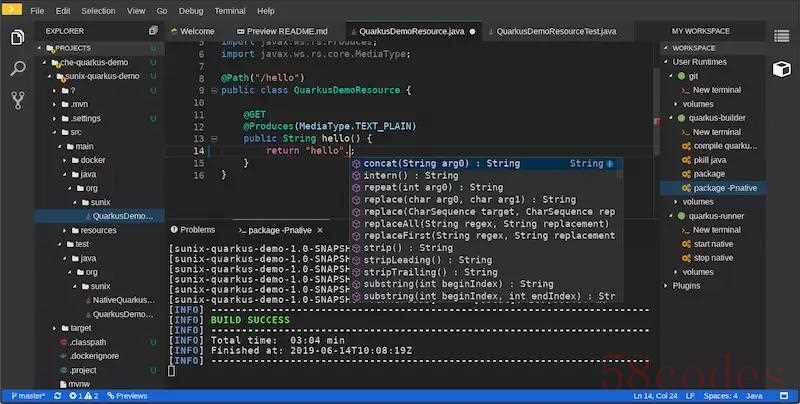
Task: Click the Collapse All icon in Explorer header
Action: [x=153, y=31]
